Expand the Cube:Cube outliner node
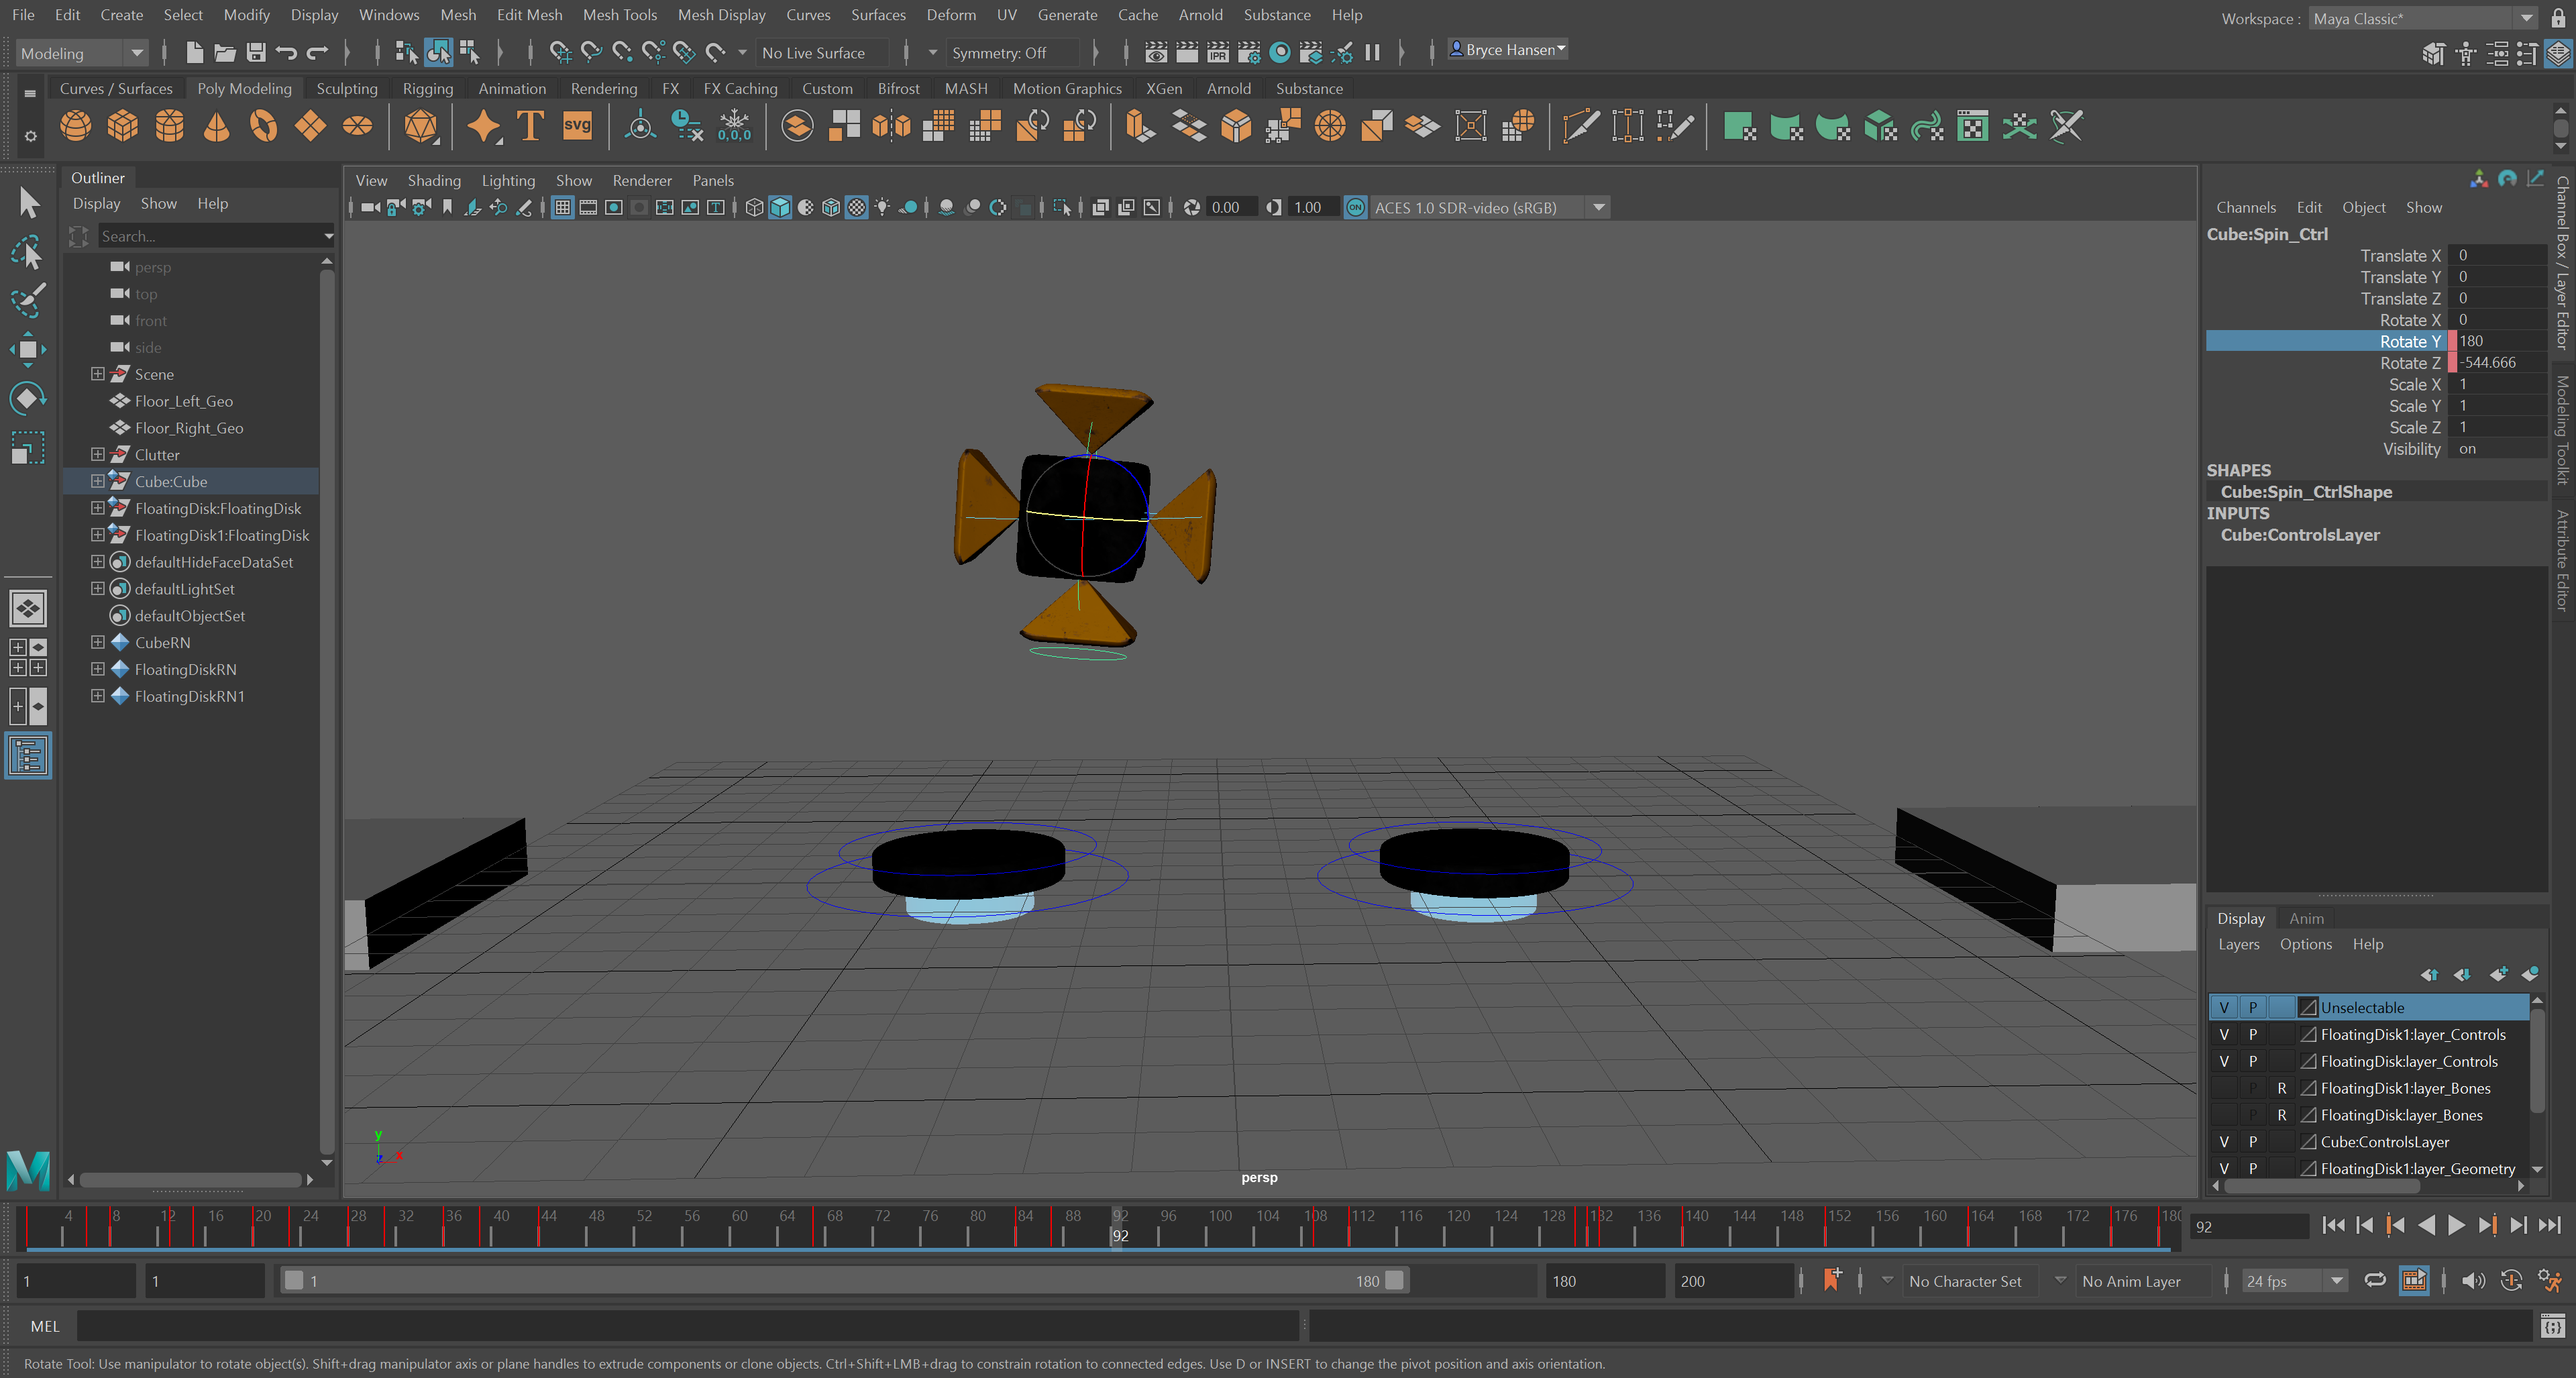The height and width of the screenshot is (1378, 2576). (x=98, y=481)
